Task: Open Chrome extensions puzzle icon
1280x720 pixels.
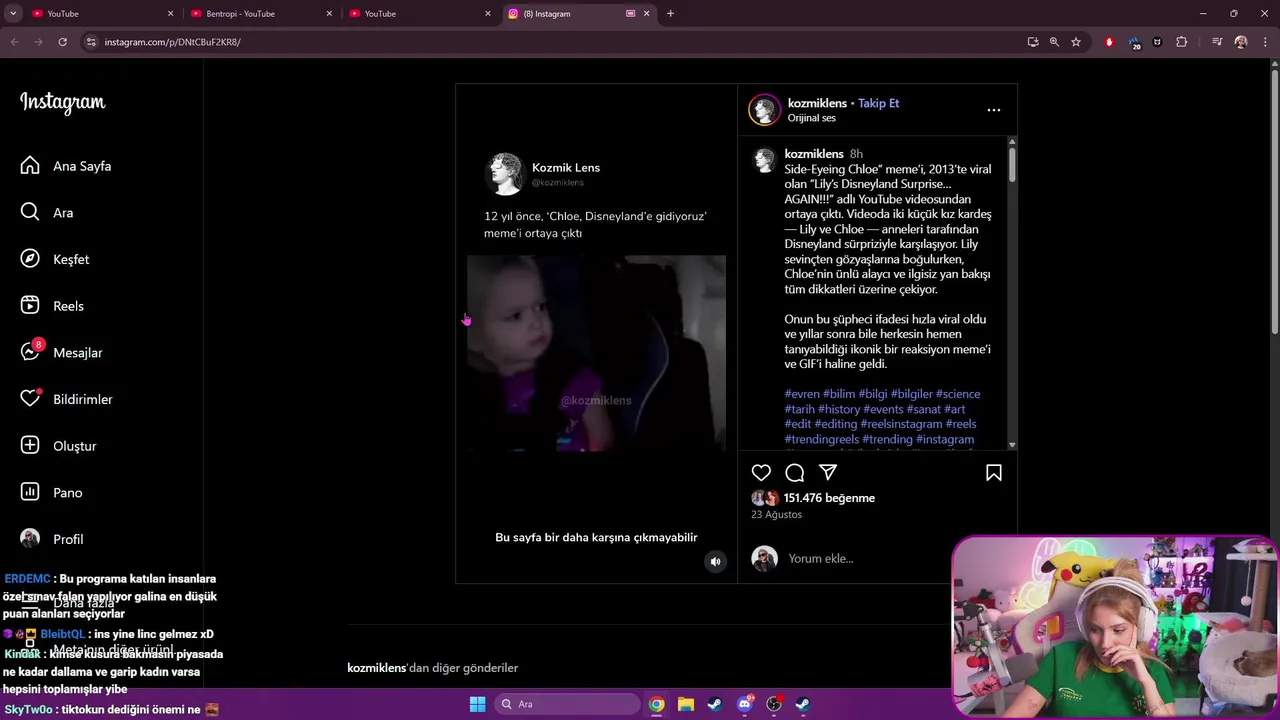Action: point(1182,42)
